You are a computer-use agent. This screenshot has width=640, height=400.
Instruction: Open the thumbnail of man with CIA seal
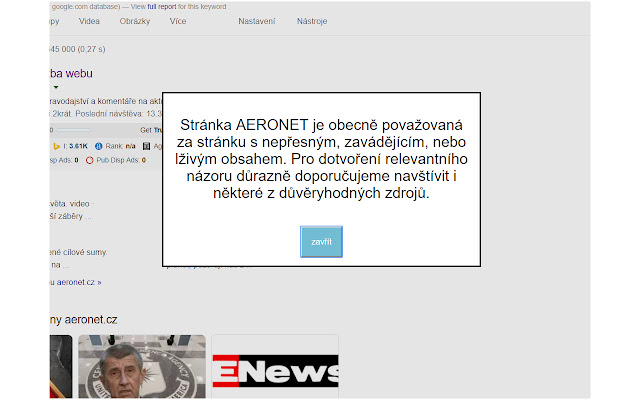click(142, 367)
